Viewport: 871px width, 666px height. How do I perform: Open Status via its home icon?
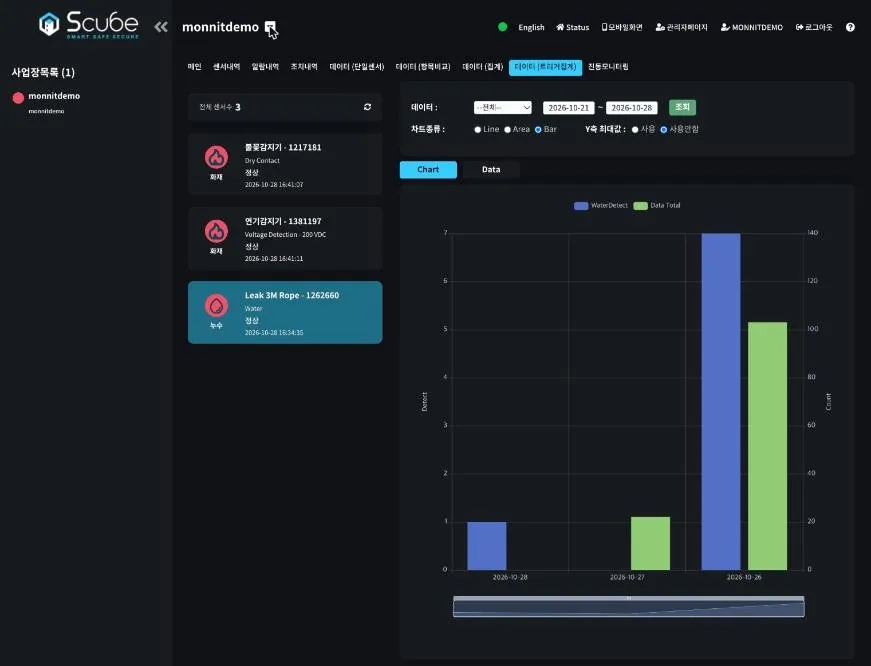point(560,27)
